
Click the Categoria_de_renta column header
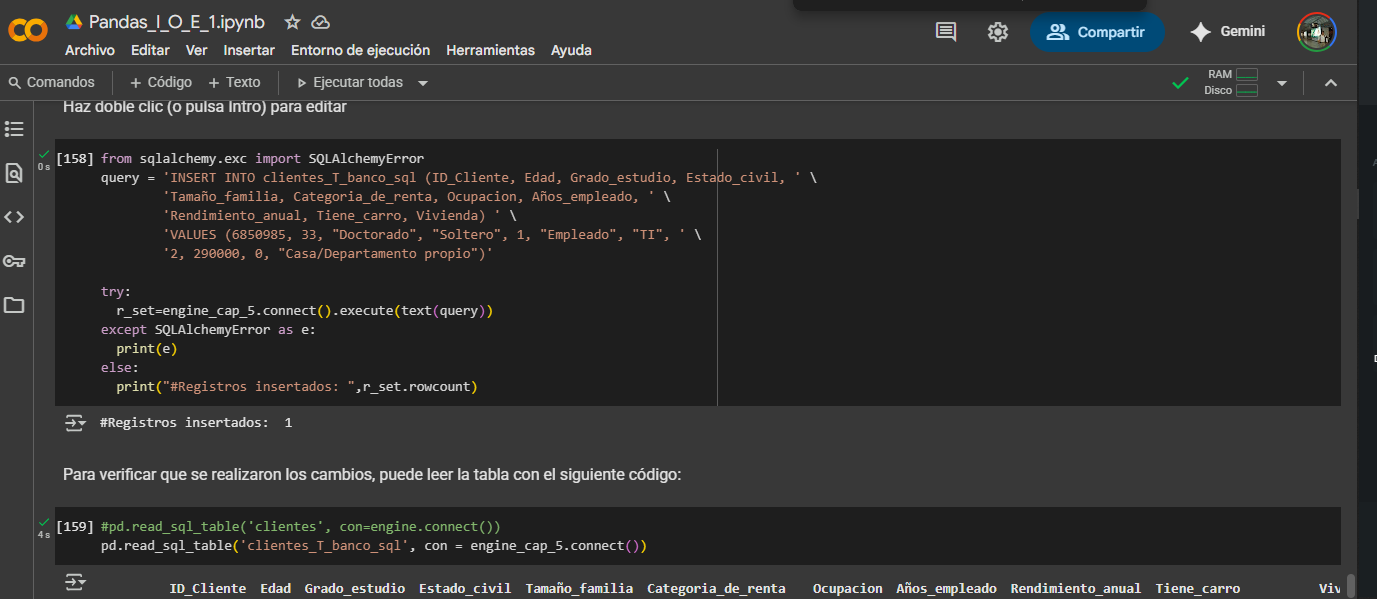tap(716, 588)
